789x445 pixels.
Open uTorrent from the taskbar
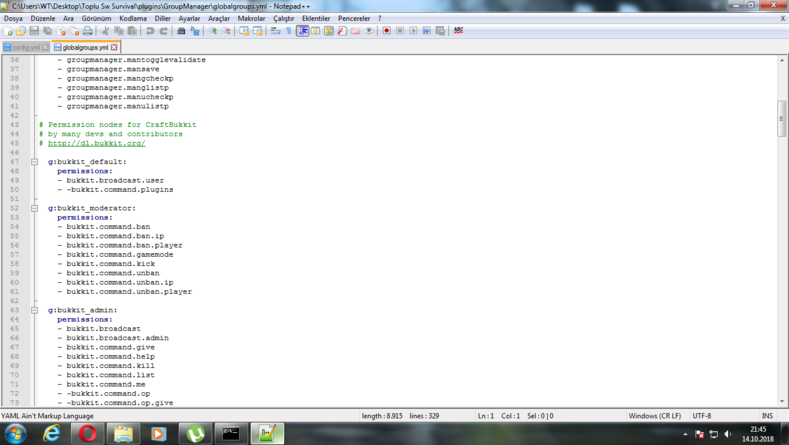click(x=195, y=433)
